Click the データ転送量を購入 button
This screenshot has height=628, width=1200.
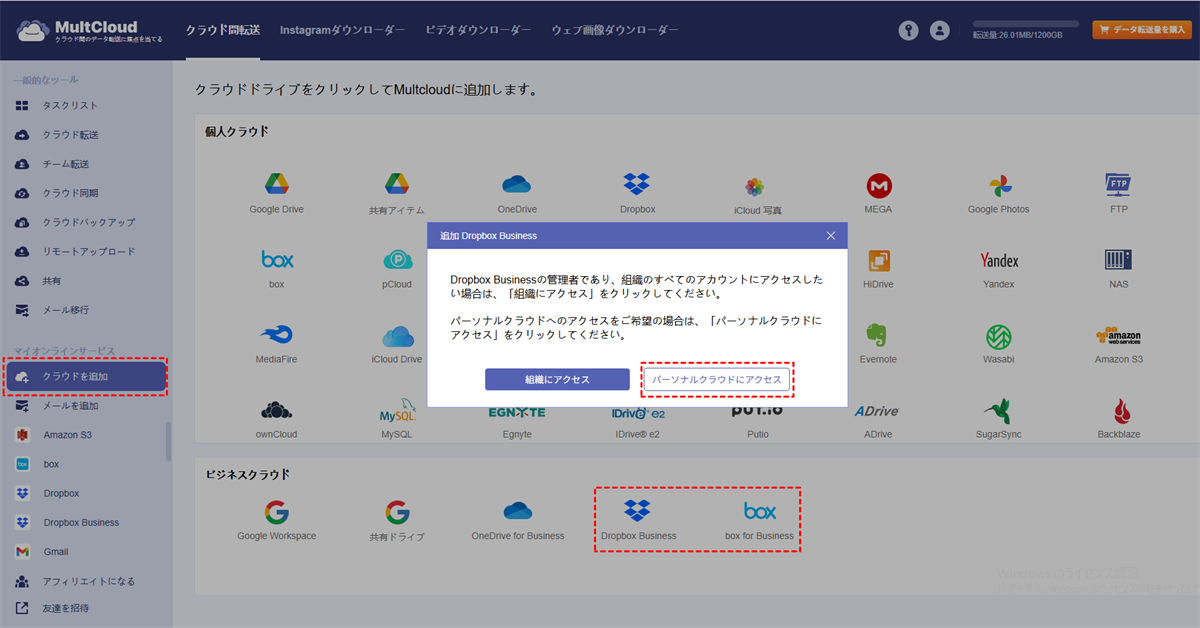pos(1142,30)
